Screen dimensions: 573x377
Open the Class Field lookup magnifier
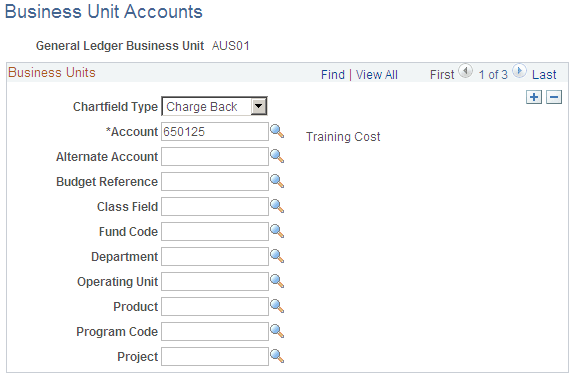277,206
